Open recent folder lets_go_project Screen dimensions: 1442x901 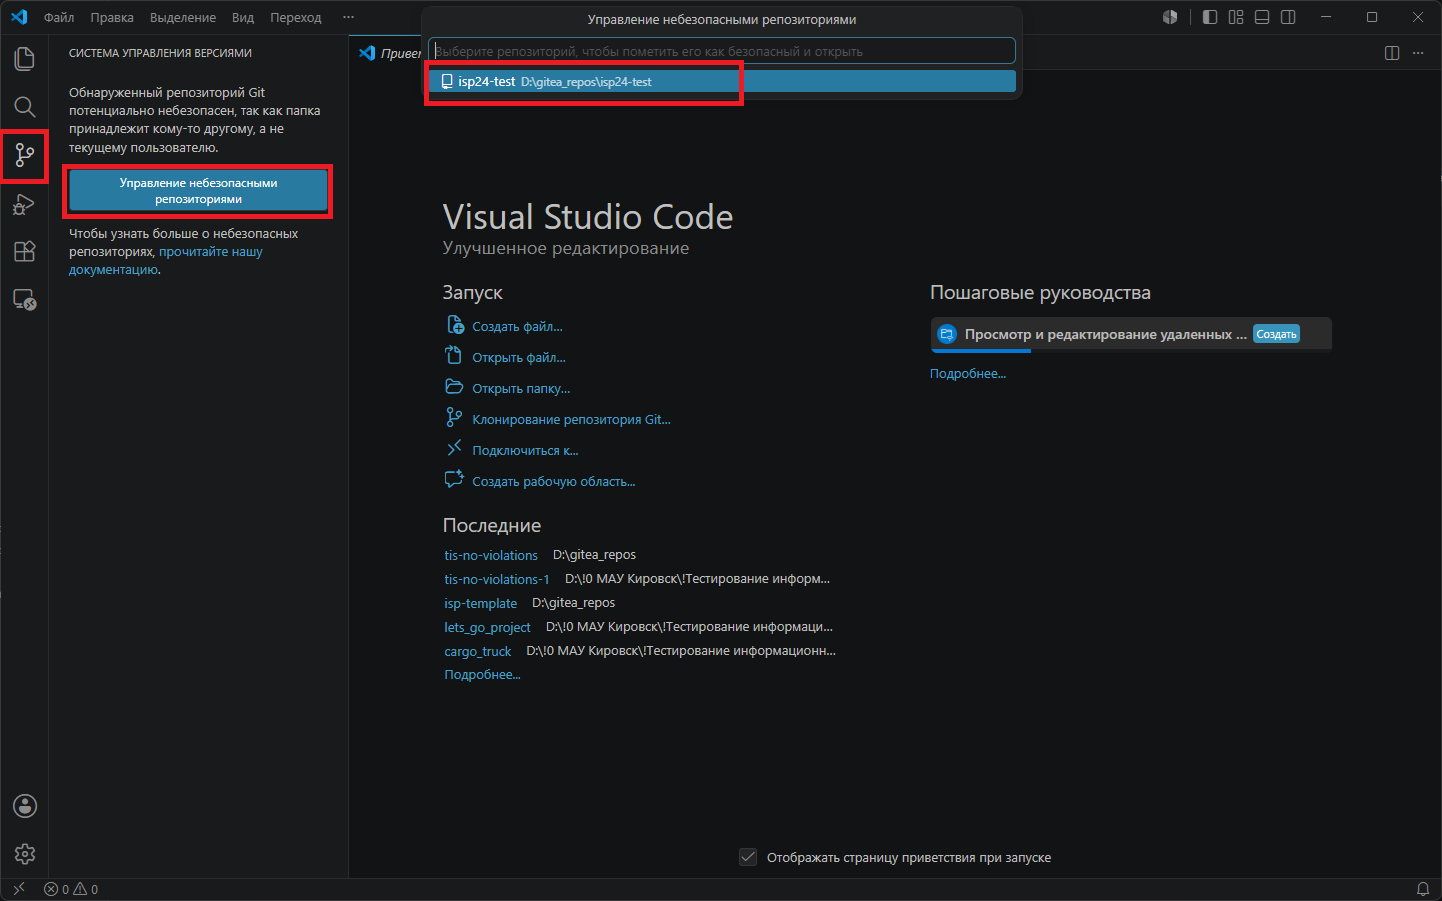pyautogui.click(x=487, y=627)
